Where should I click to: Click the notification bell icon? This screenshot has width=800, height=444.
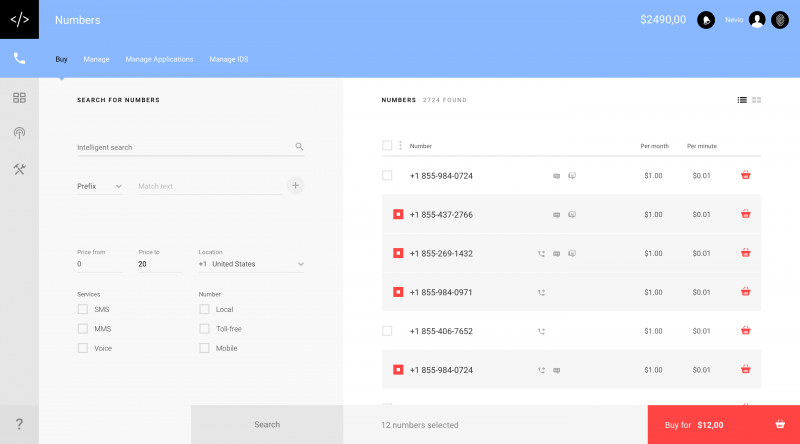coord(706,20)
